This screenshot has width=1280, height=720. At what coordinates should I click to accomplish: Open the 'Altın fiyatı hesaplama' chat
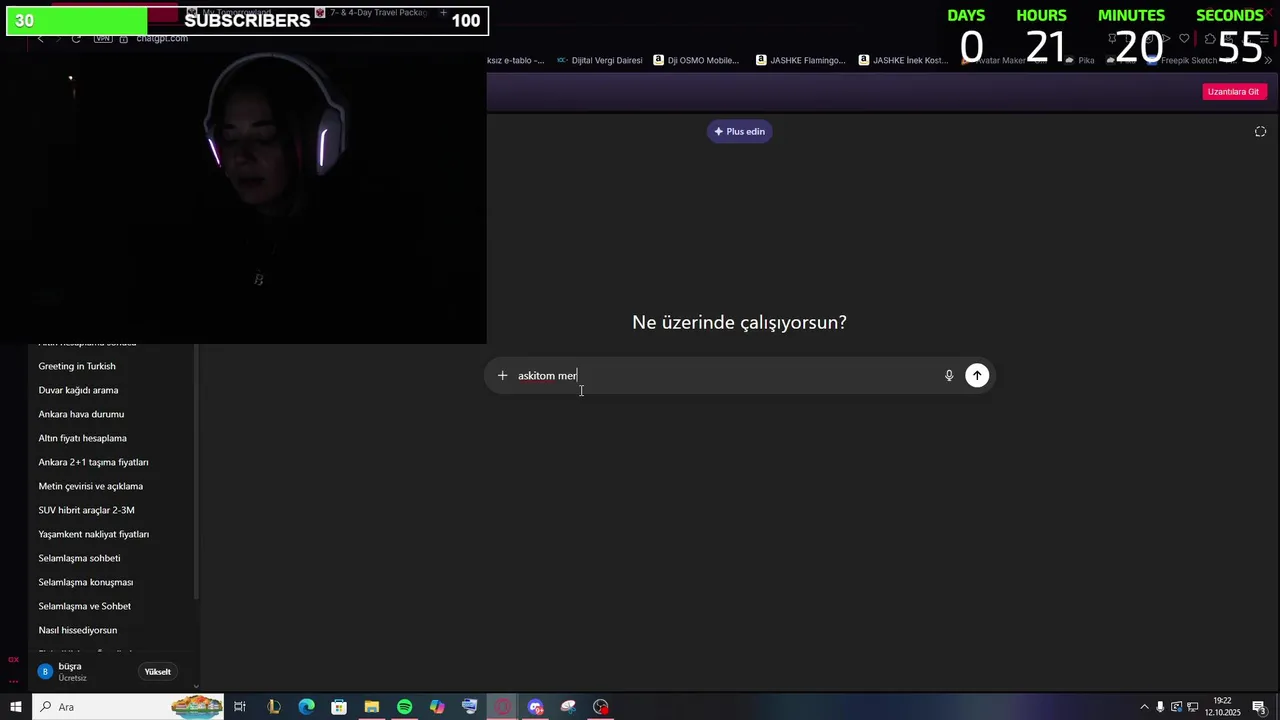(x=82, y=438)
